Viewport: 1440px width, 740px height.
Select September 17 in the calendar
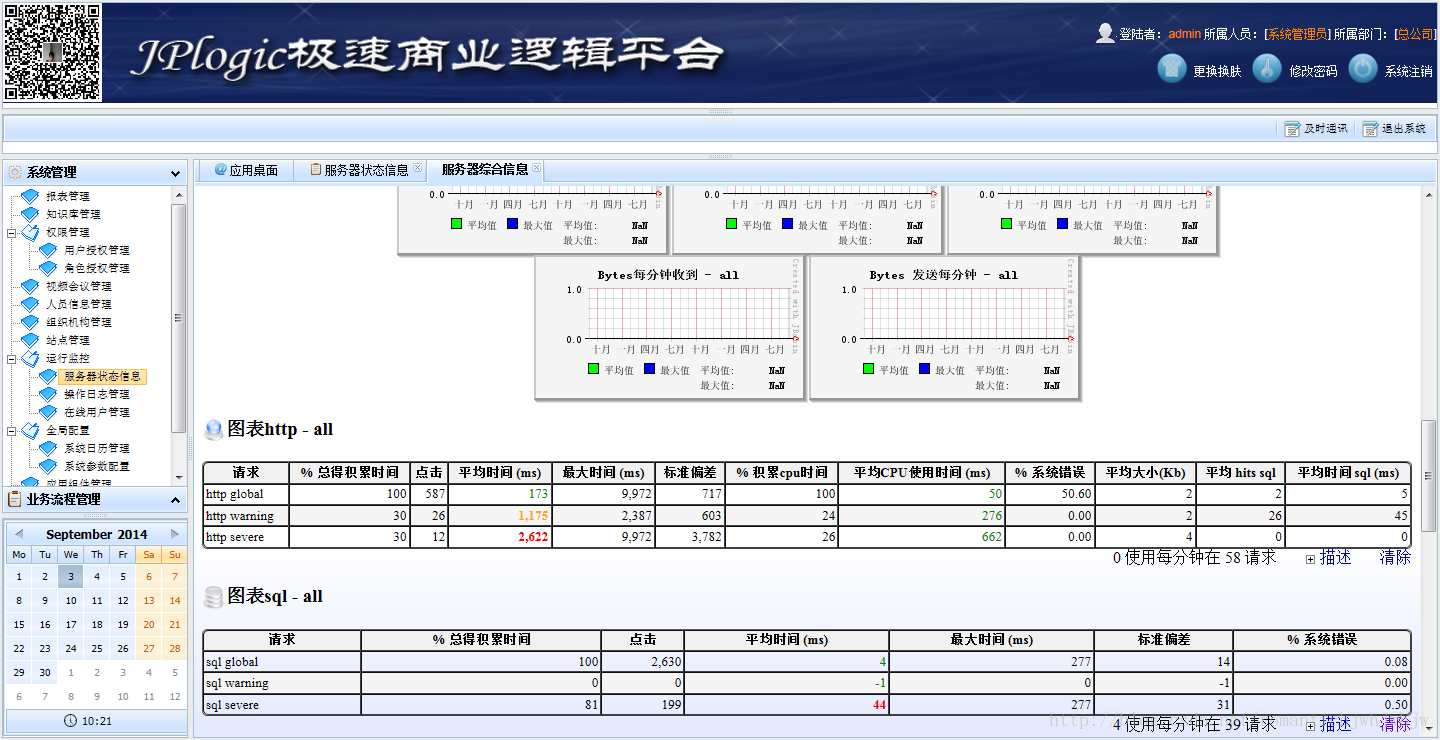[x=71, y=624]
